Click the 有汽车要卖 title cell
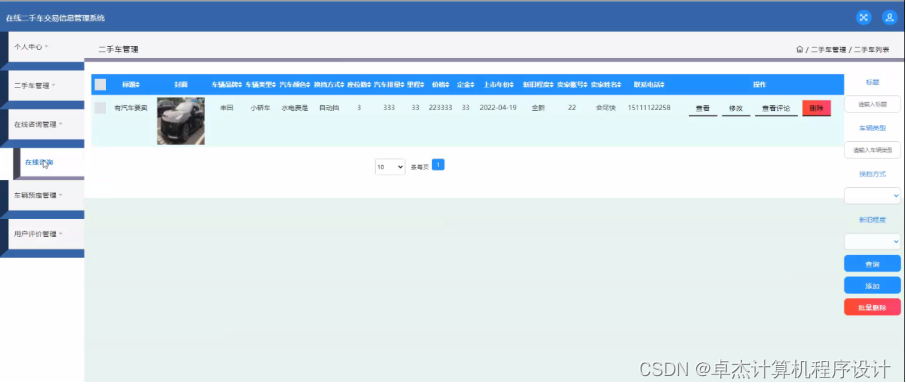 pyautogui.click(x=131, y=108)
